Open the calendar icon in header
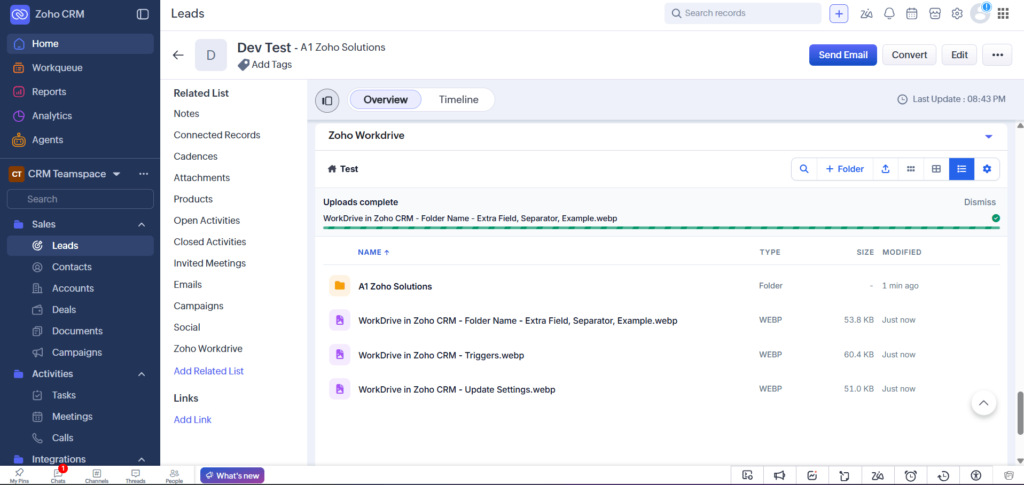 pyautogui.click(x=912, y=14)
